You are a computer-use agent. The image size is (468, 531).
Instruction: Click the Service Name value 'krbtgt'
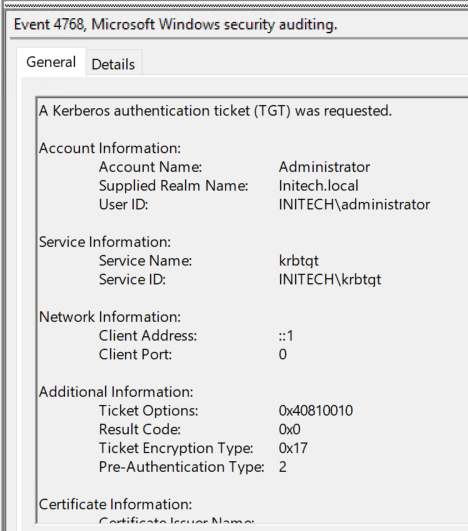click(x=299, y=261)
